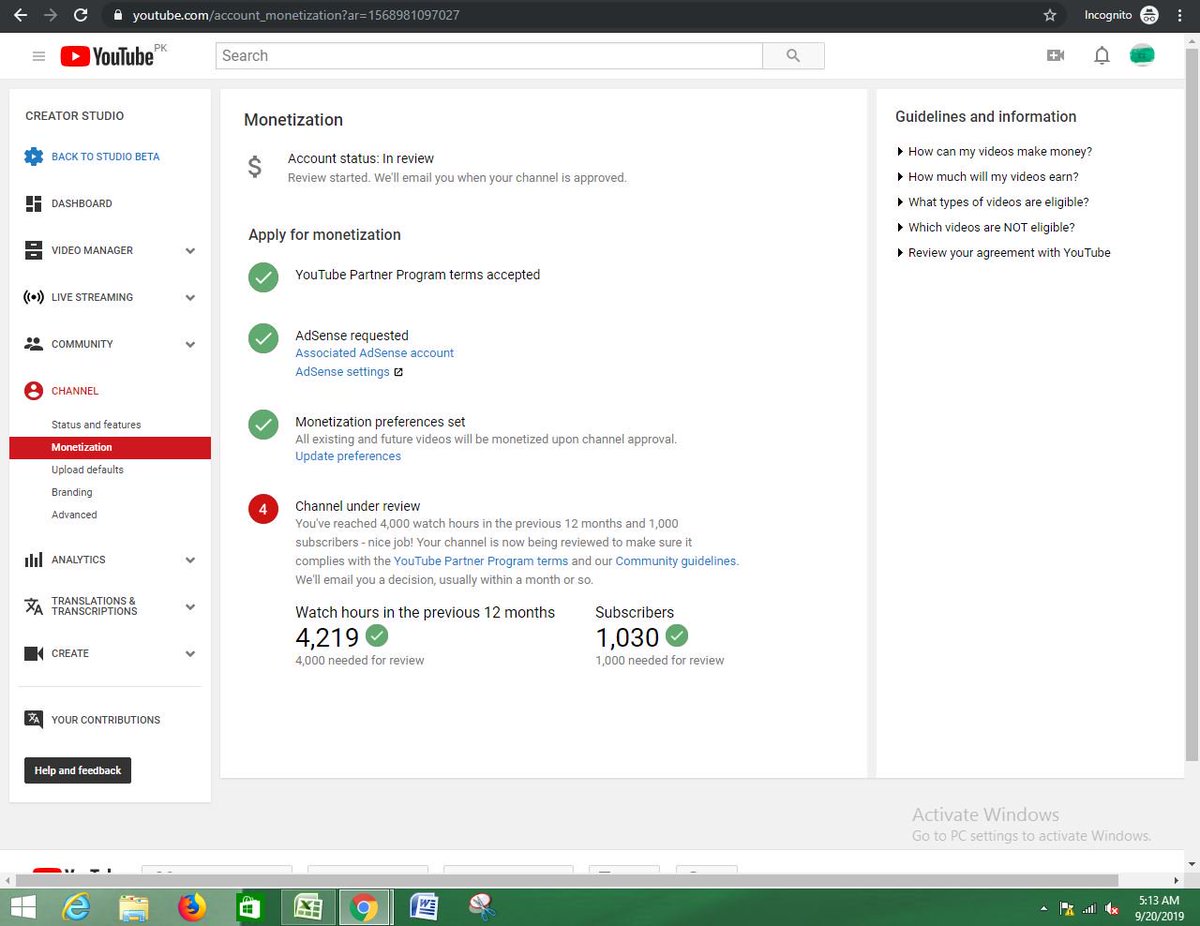The width and height of the screenshot is (1200, 926).
Task: Click the AdSense settings external-link icon
Action: point(398,372)
